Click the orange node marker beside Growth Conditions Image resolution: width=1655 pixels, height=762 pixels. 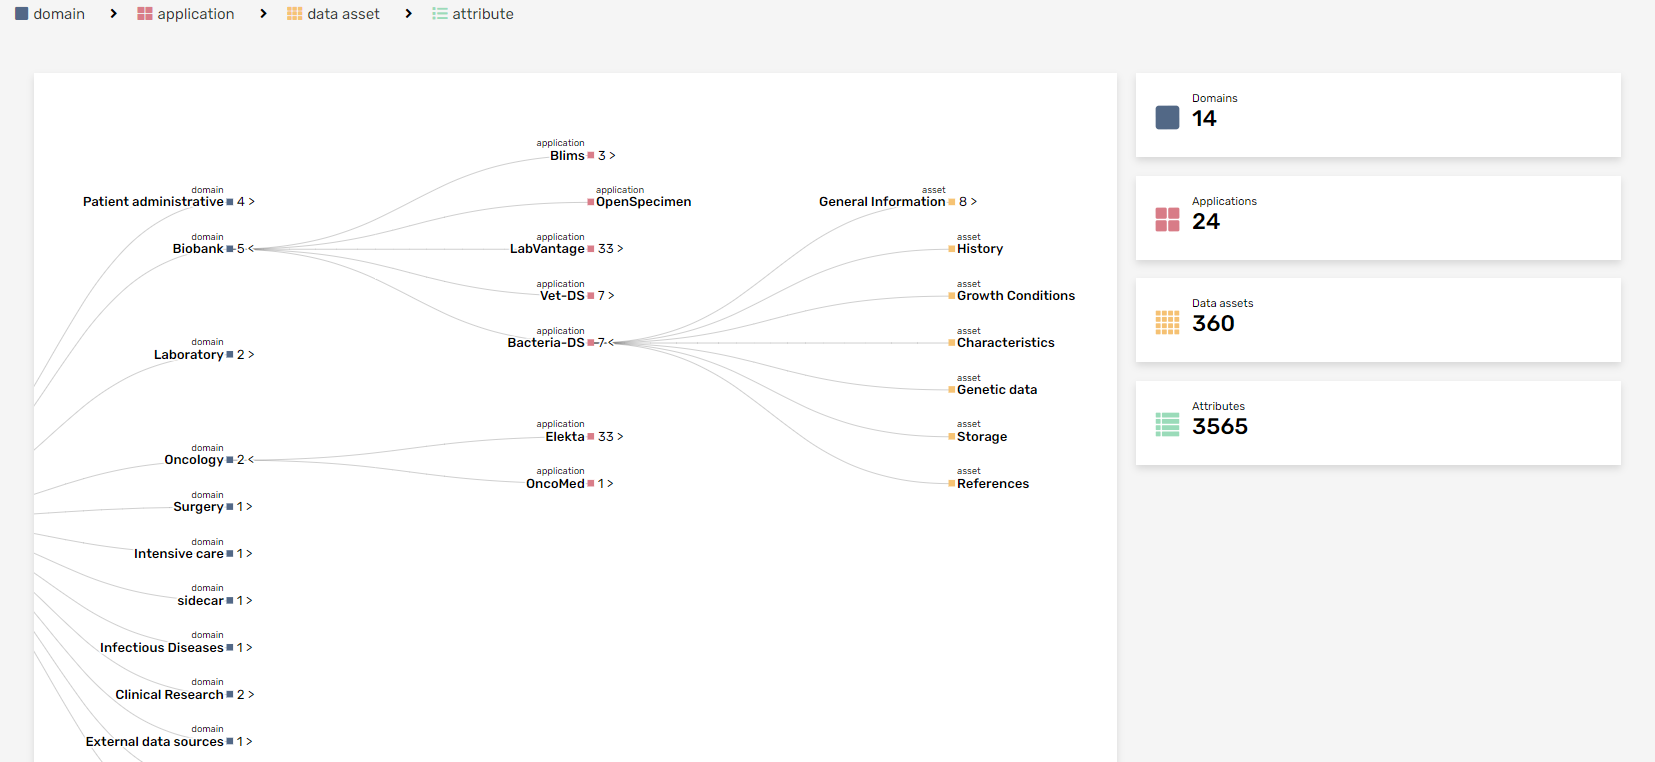click(x=952, y=296)
